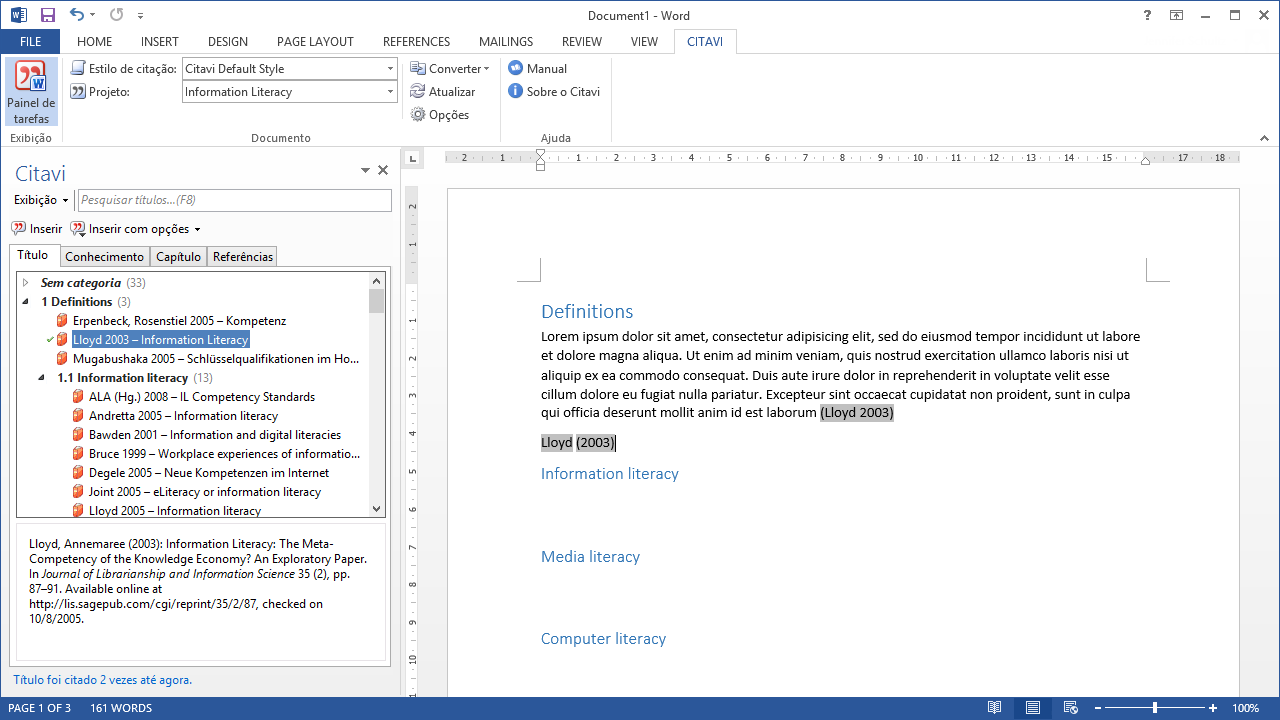1280x720 pixels.
Task: Select Erpenbeck, Rosenstiel 2005 – Kompetenz
Action: 179,321
